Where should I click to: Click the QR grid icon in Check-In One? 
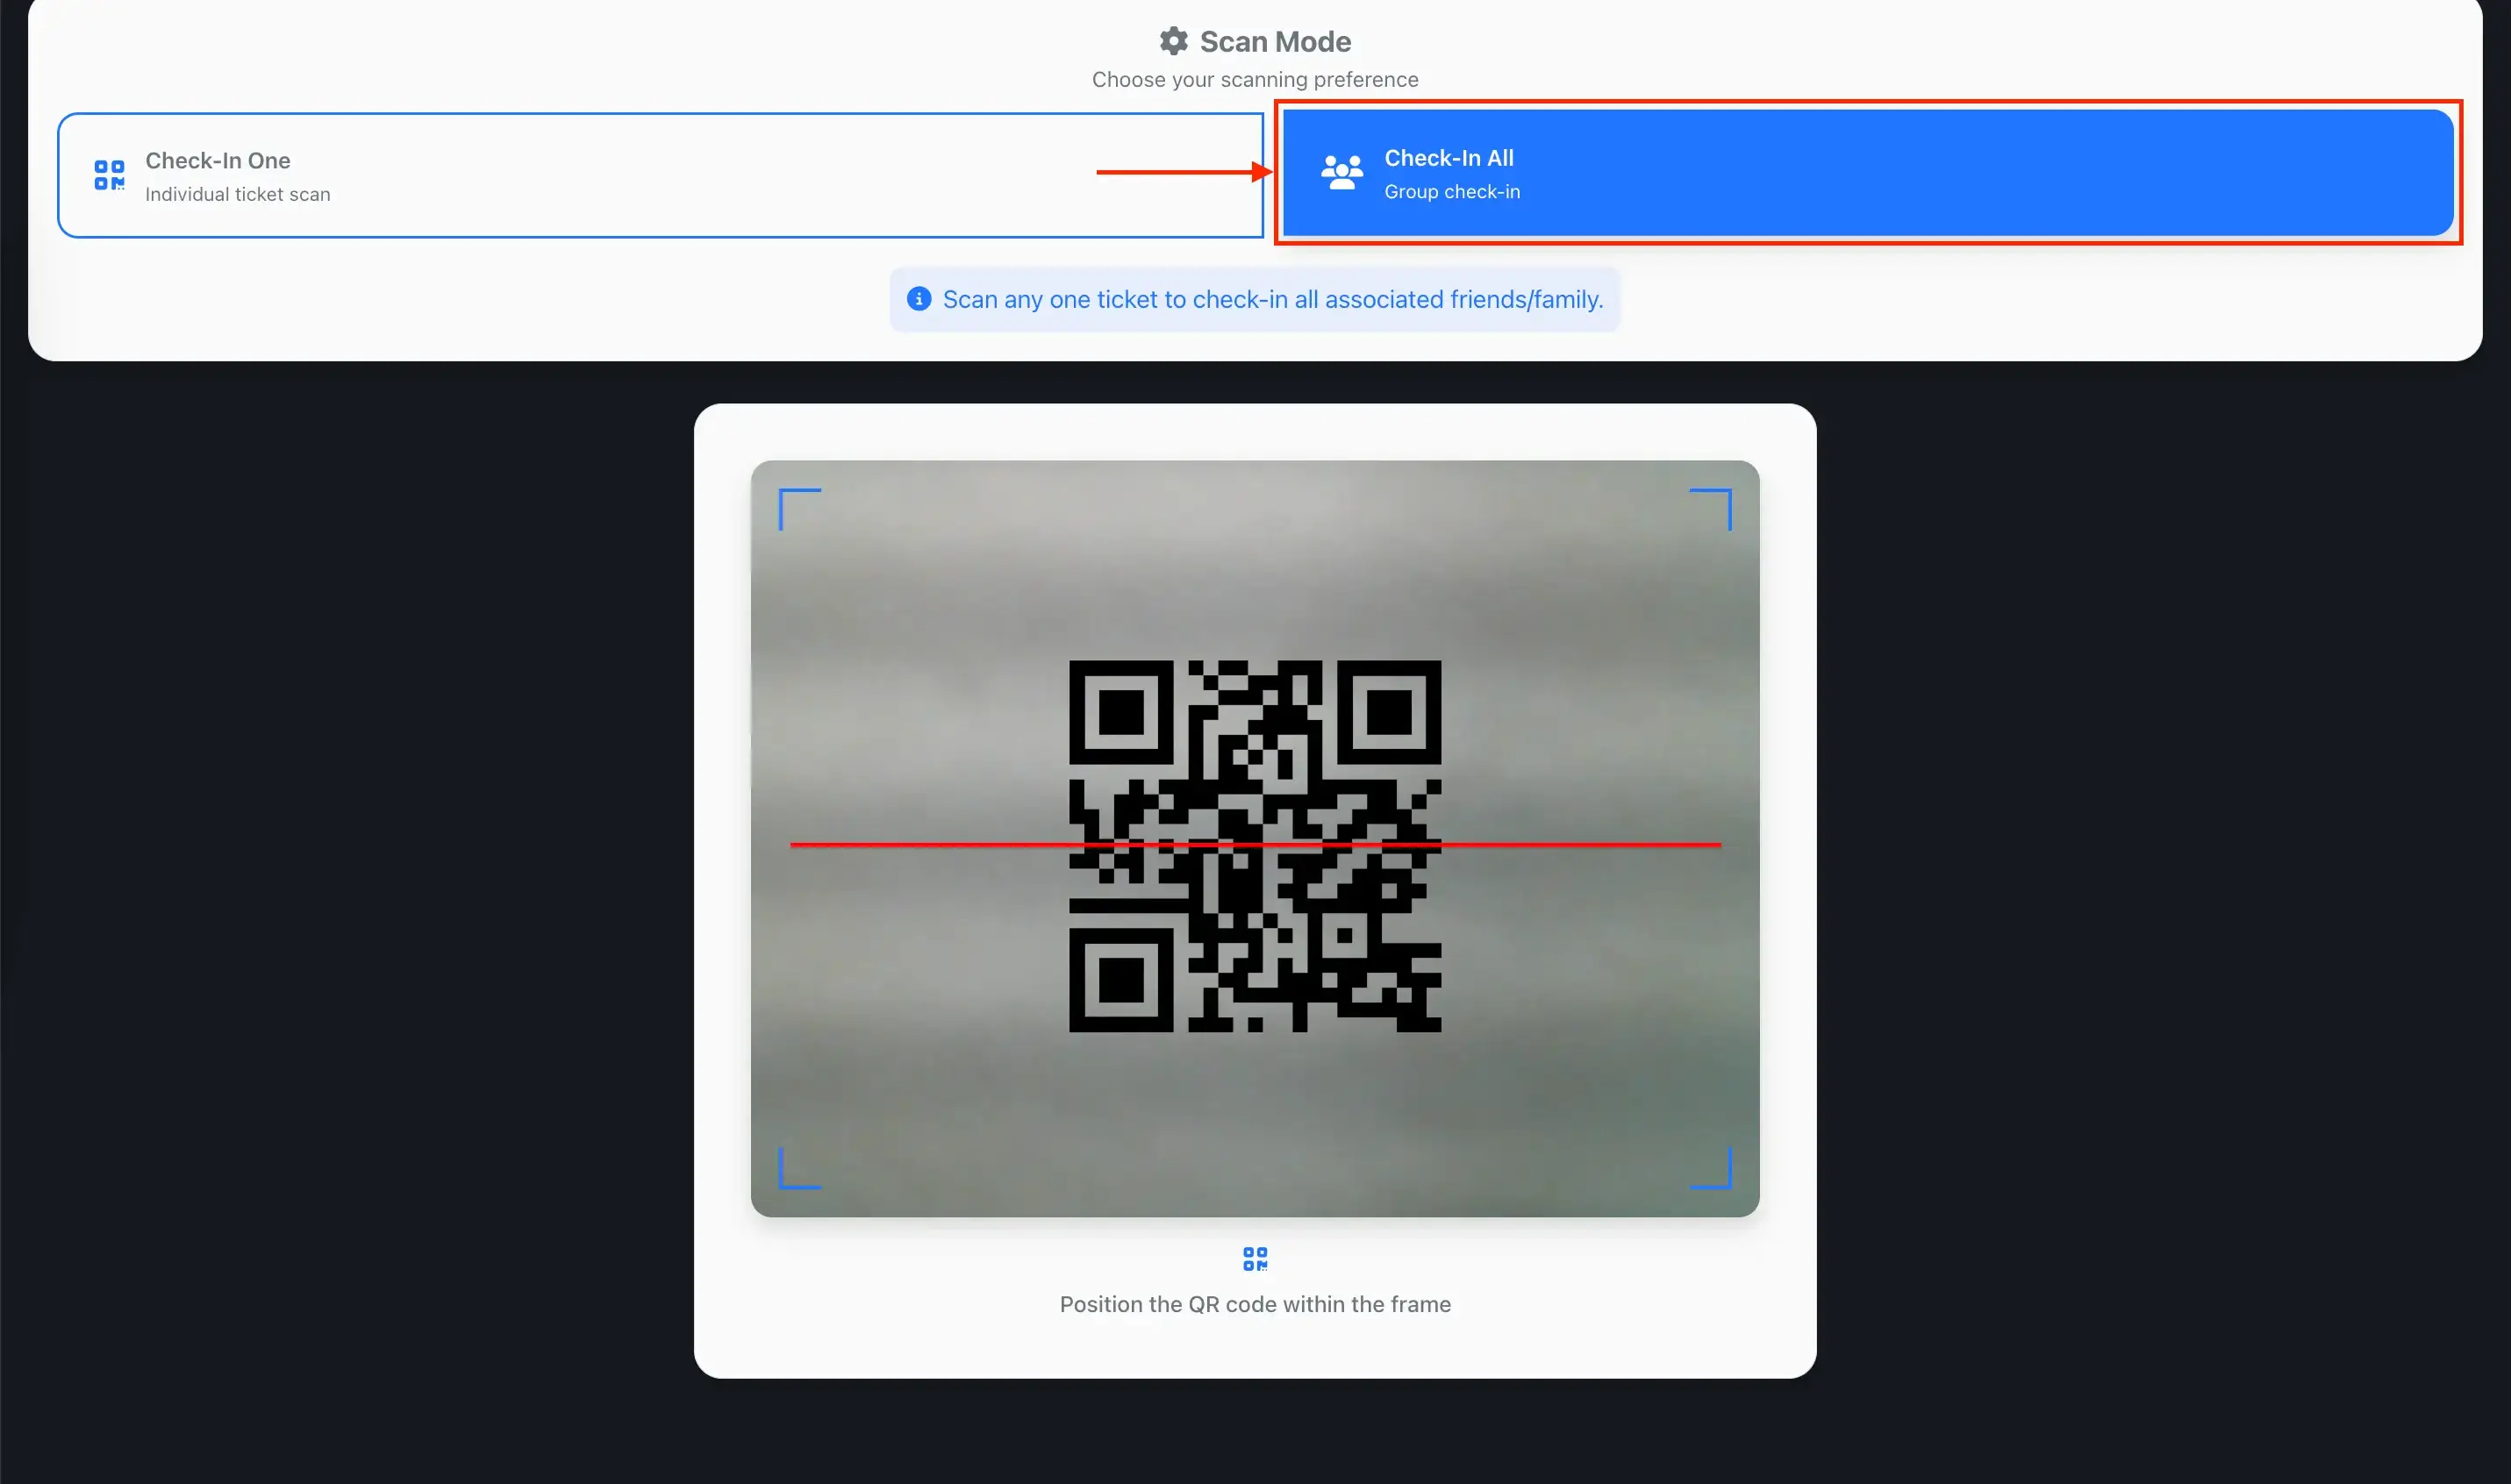(x=109, y=175)
